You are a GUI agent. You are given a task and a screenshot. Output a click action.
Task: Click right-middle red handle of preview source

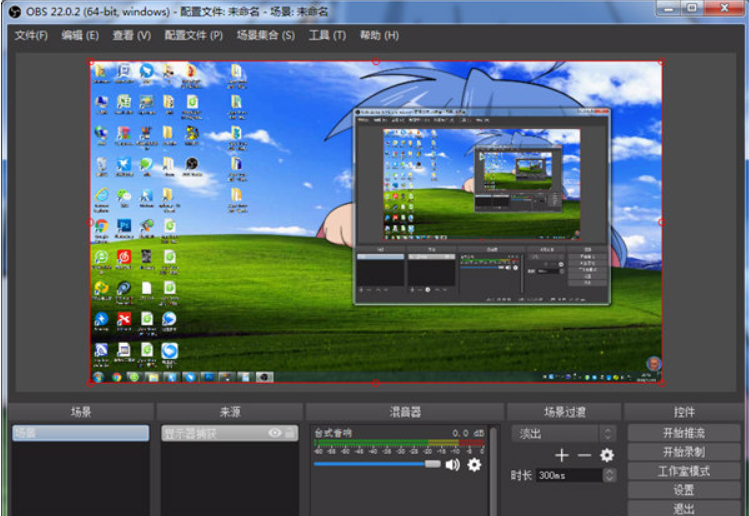[662, 222]
